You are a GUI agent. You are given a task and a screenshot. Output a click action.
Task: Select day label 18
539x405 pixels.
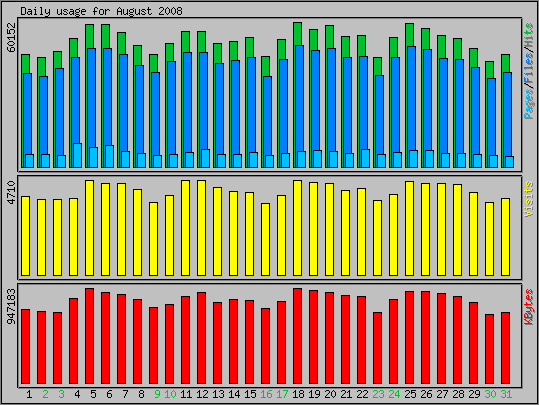click(x=298, y=394)
